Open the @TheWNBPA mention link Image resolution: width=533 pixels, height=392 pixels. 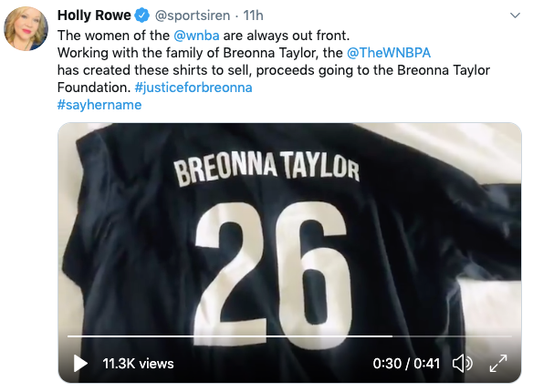[x=389, y=53]
